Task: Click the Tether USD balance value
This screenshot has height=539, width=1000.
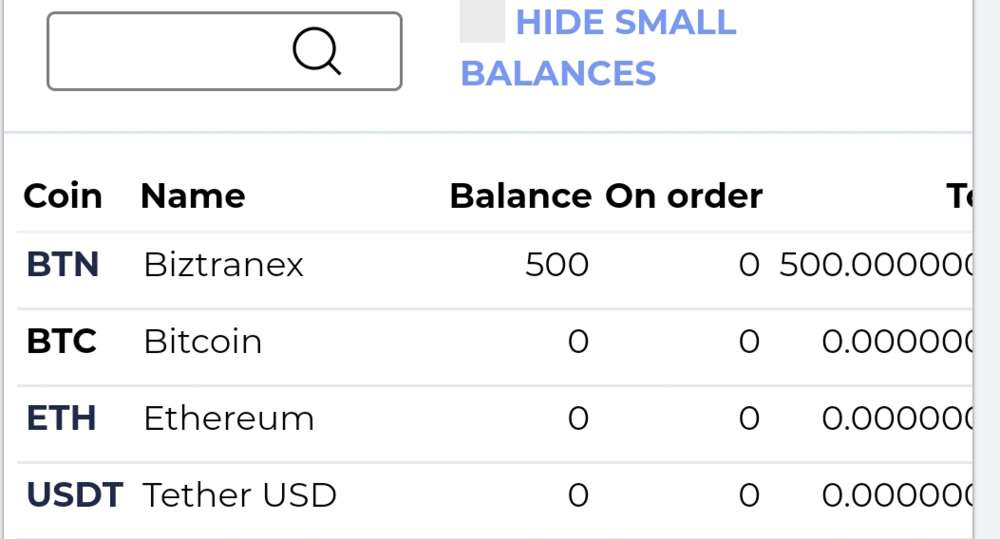Action: [x=578, y=495]
